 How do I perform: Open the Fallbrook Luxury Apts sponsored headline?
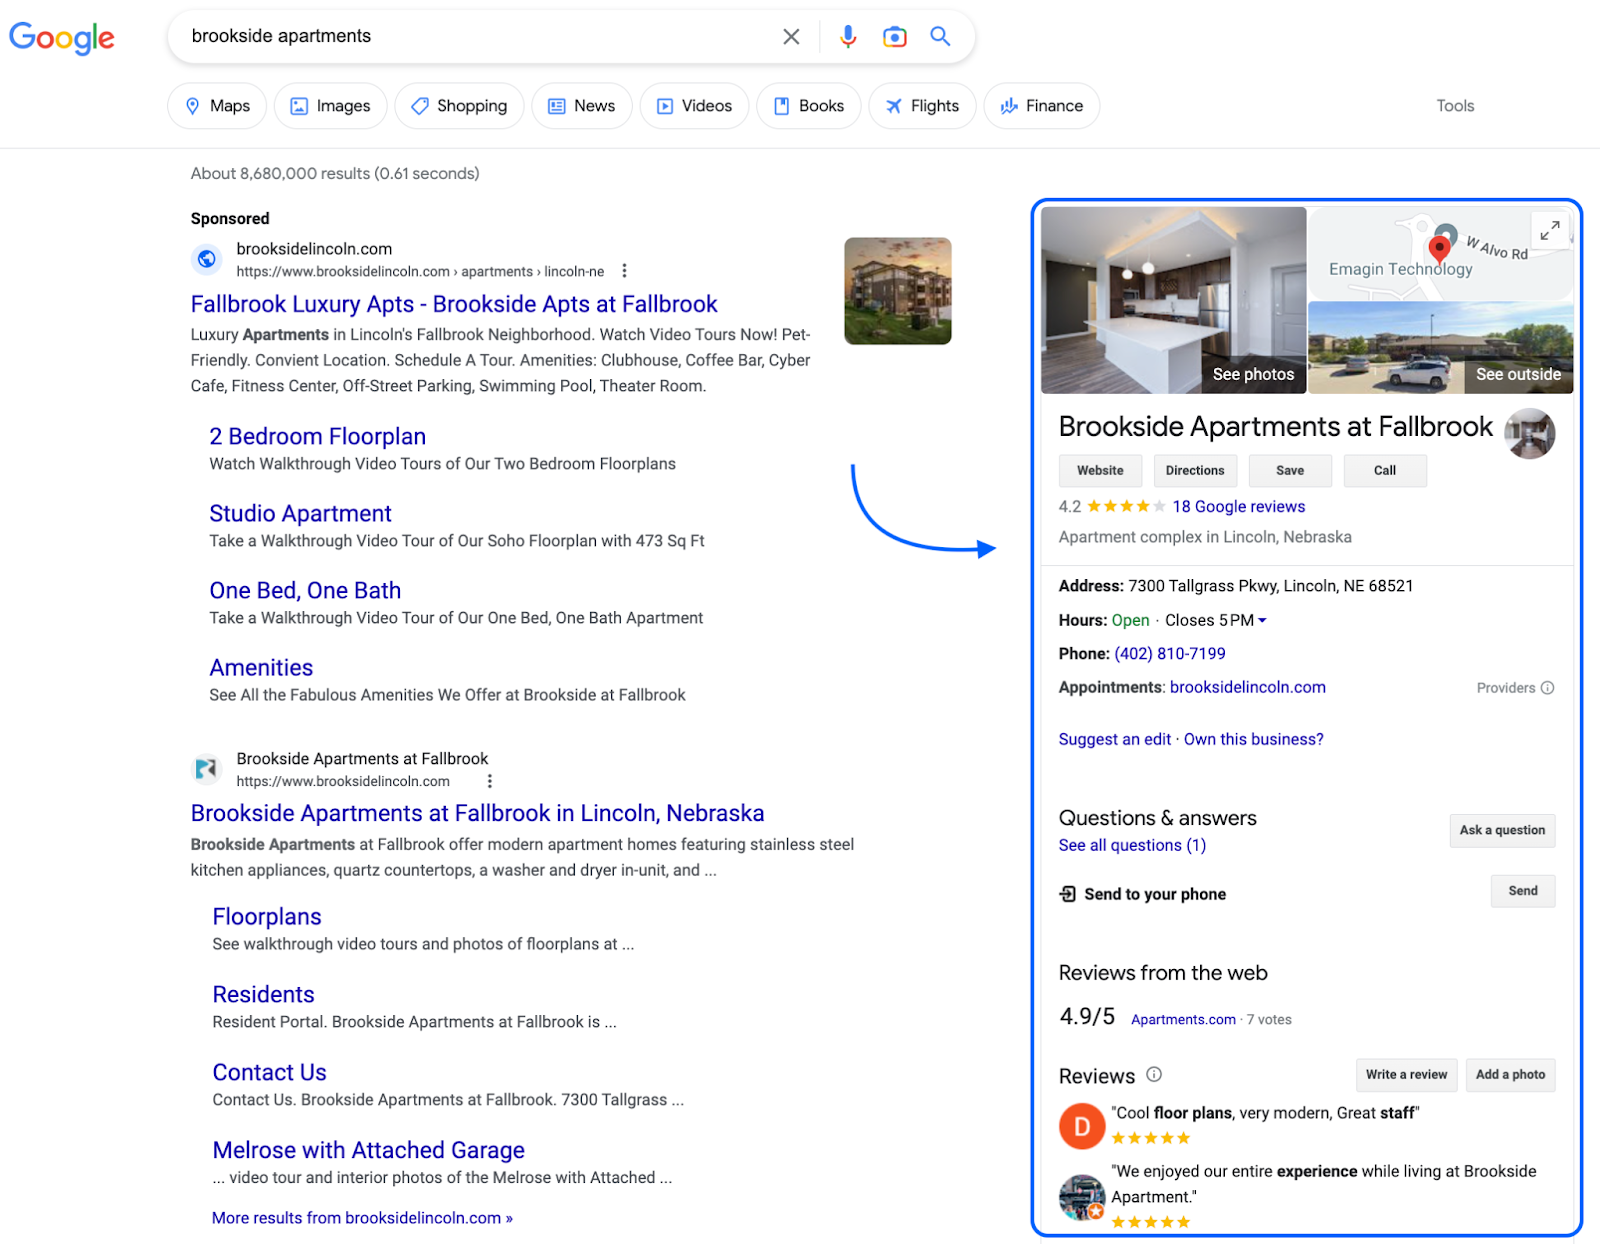pos(454,304)
